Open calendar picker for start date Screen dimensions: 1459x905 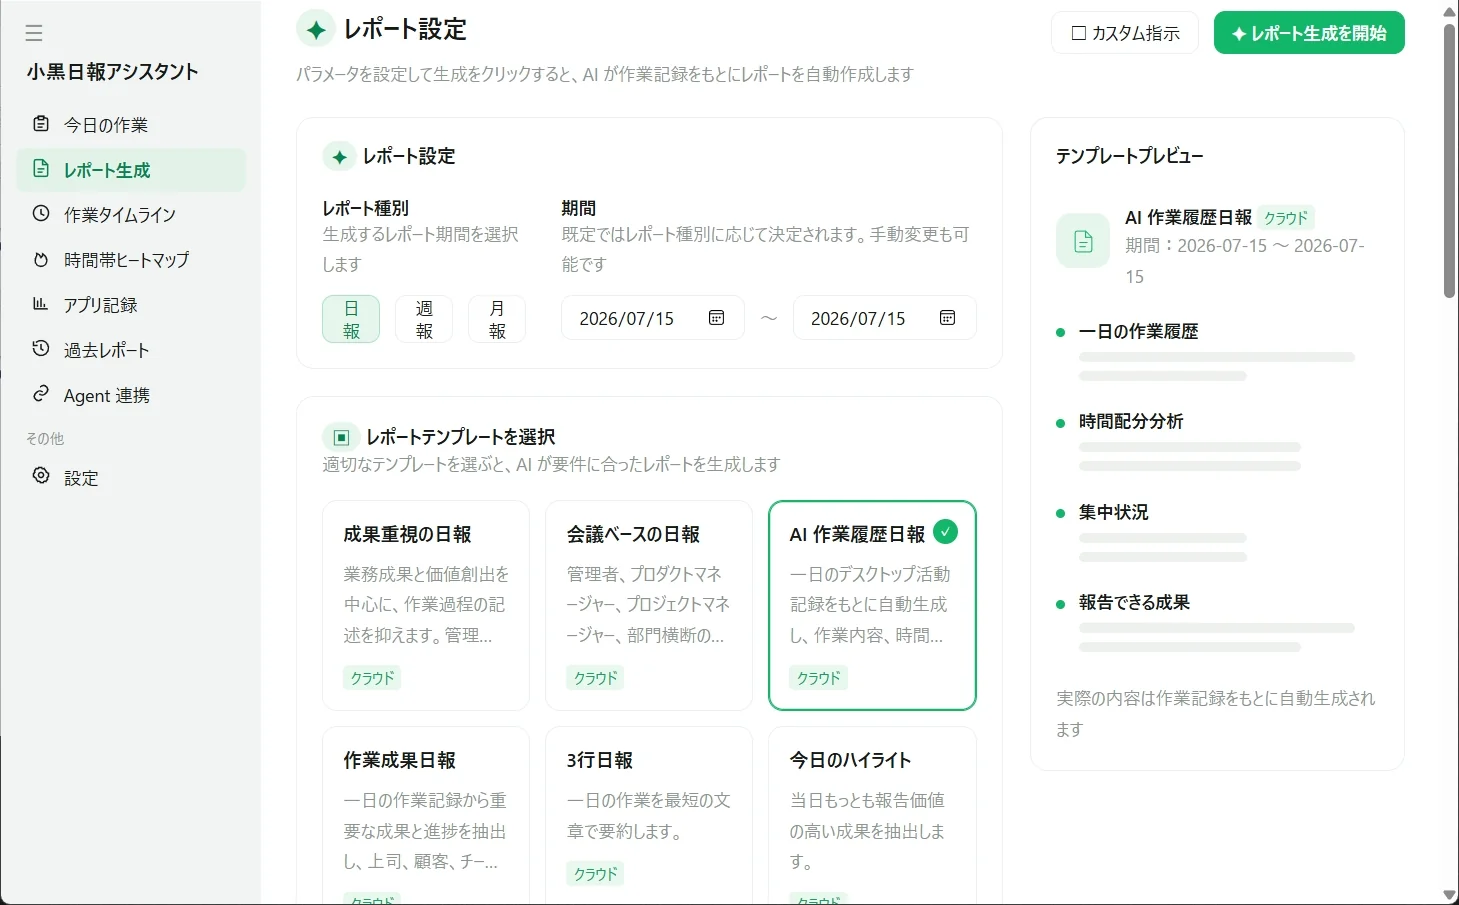coord(716,318)
